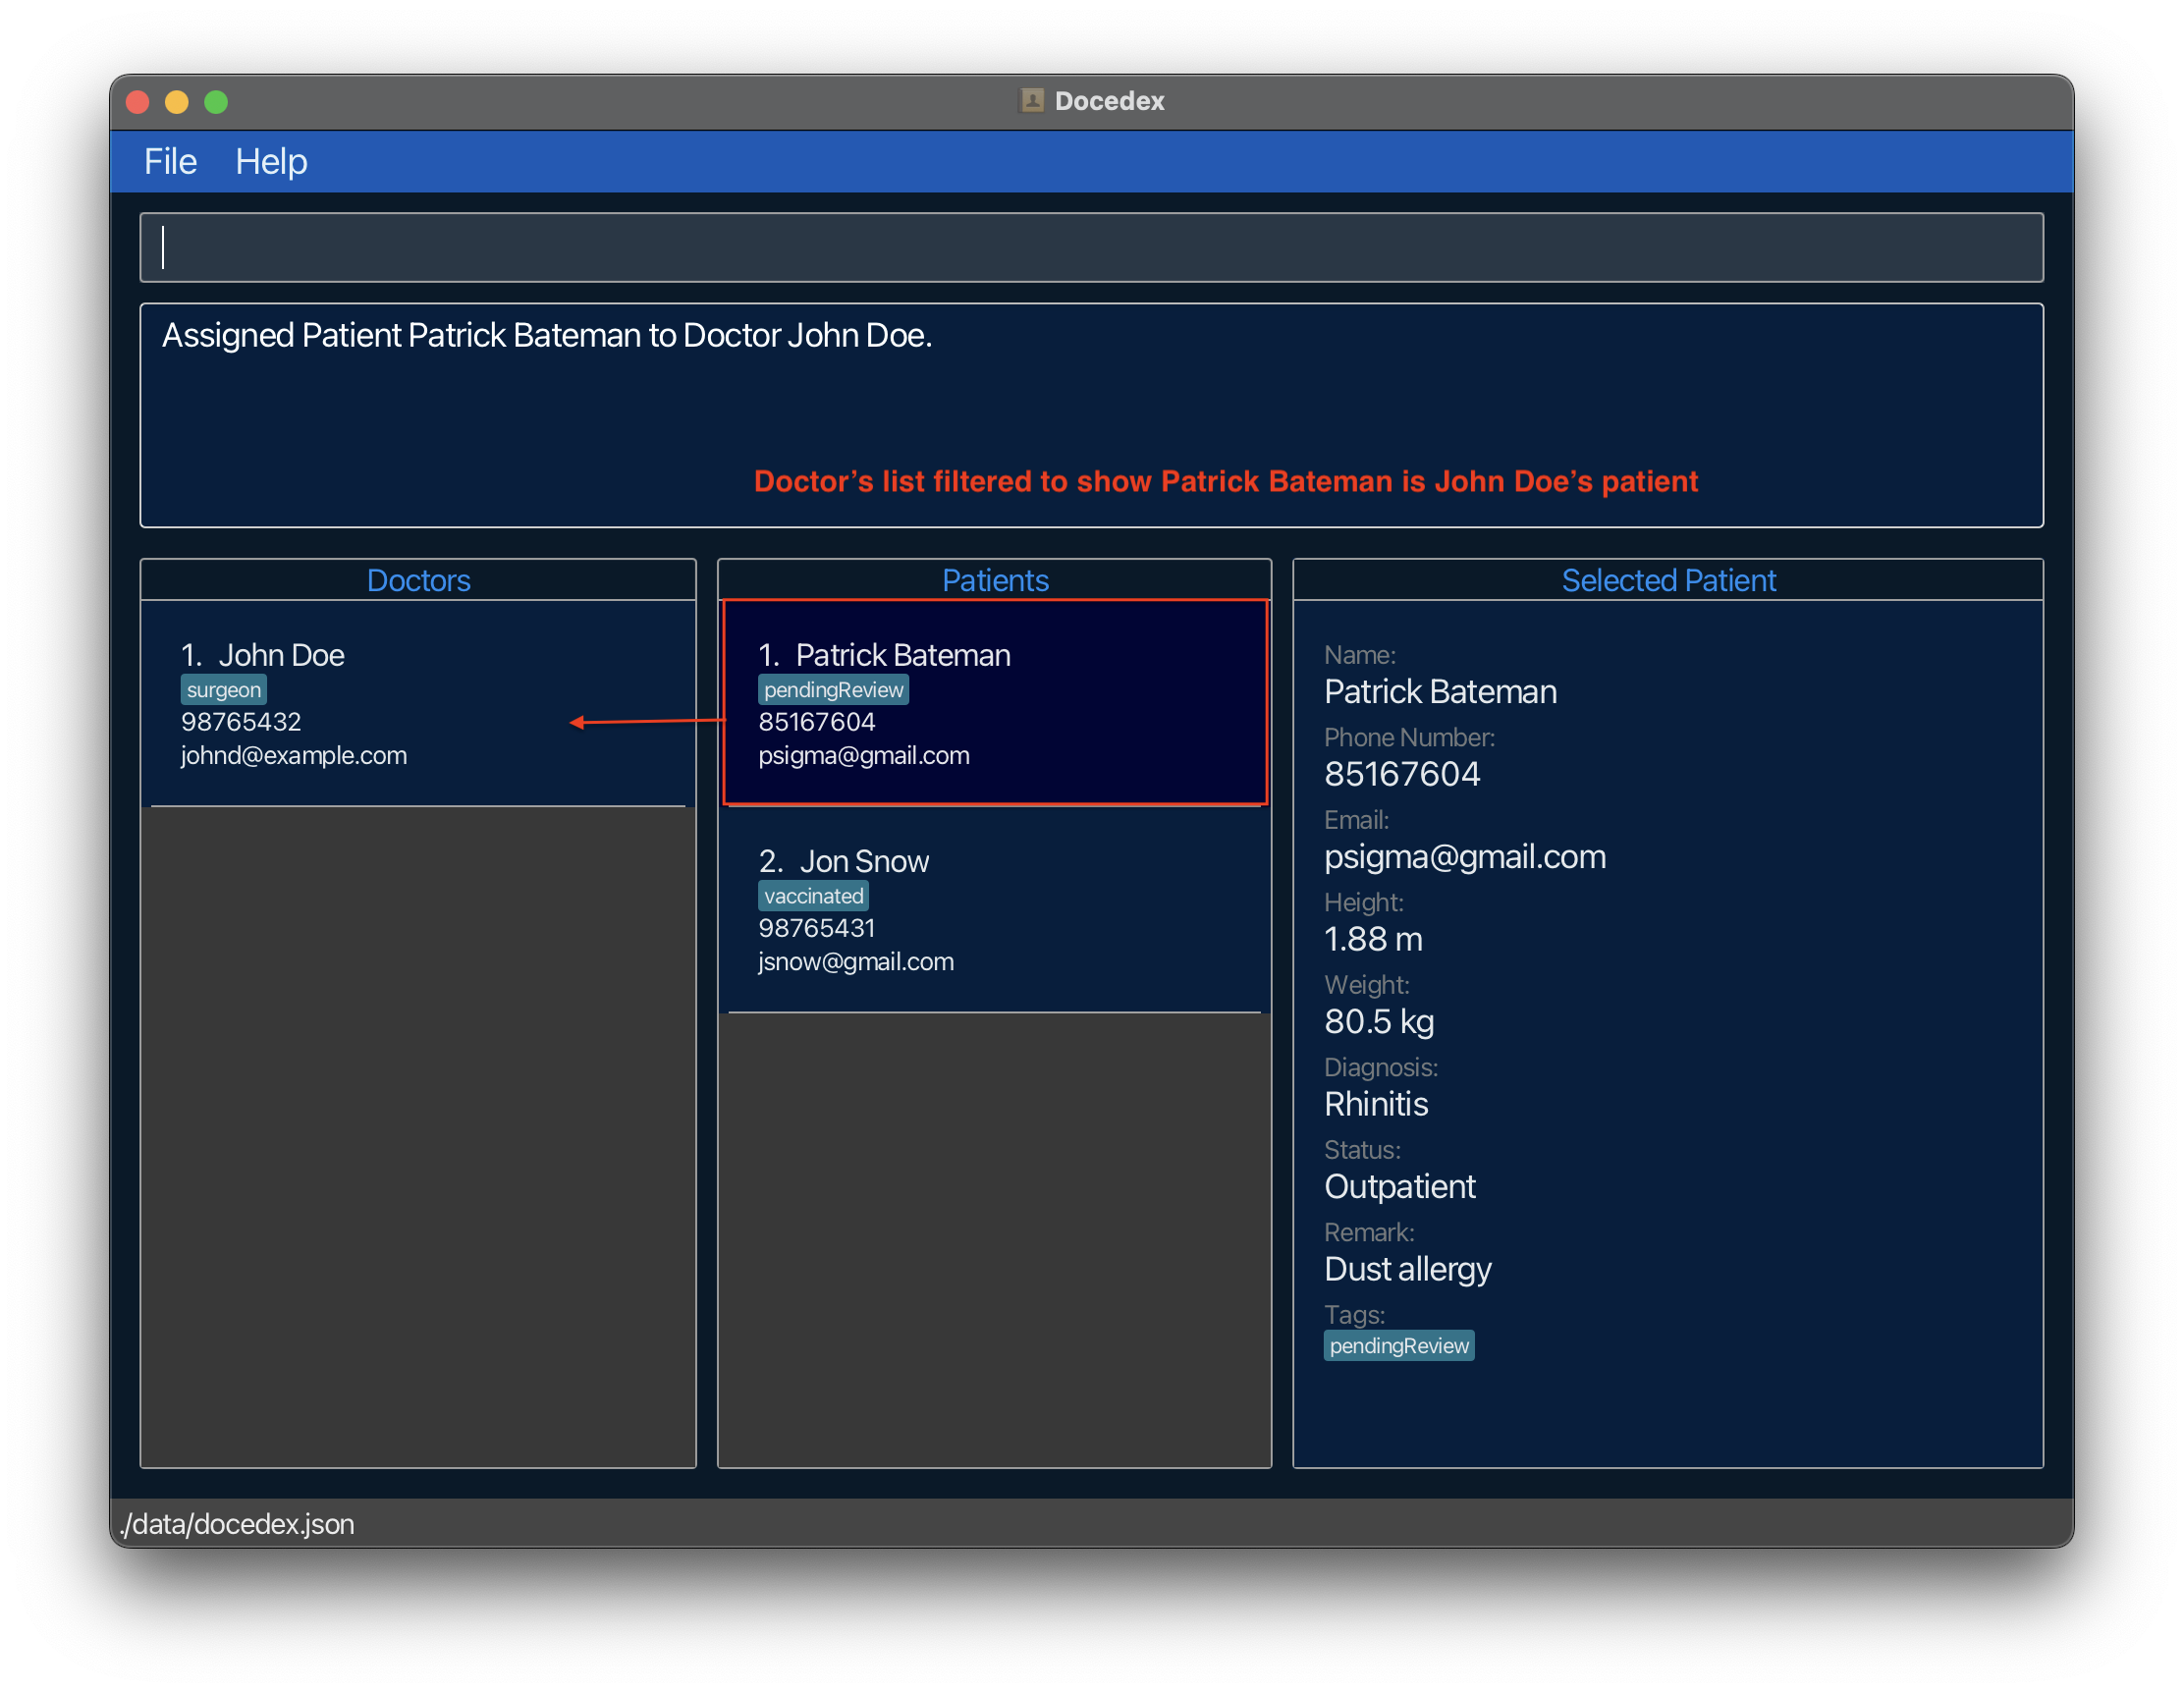Select patient Jon Snow
This screenshot has height=1693, width=2184.
pos(995,909)
